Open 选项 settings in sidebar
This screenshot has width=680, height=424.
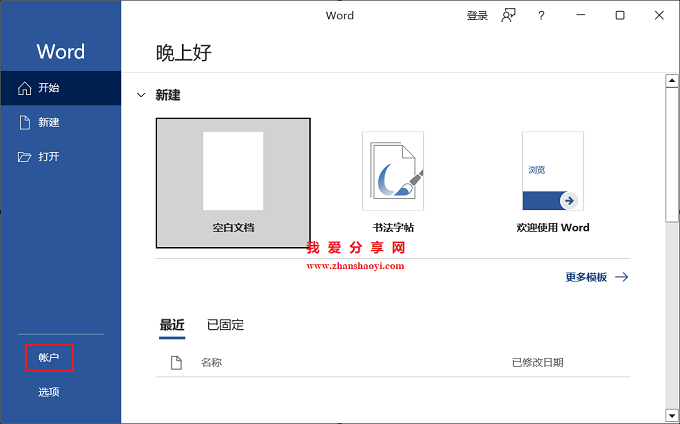pyautogui.click(x=49, y=392)
